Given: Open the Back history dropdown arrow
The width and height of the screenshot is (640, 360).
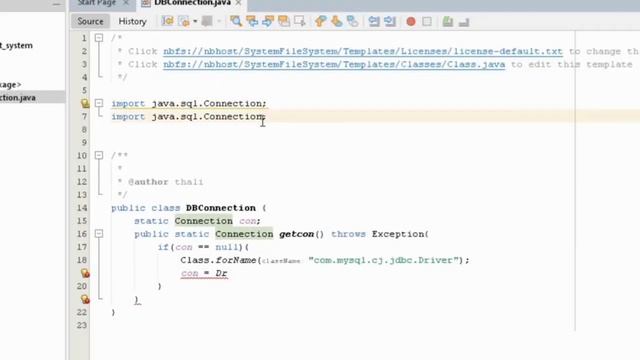Looking at the screenshot, I should point(195,21).
